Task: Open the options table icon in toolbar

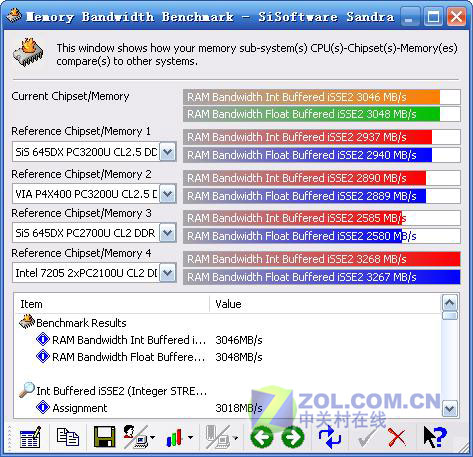Action: click(30, 437)
